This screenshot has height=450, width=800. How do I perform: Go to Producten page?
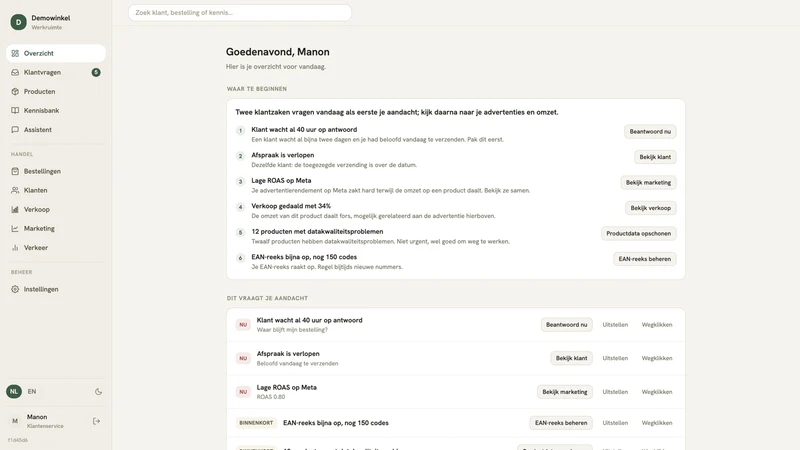(56, 91)
